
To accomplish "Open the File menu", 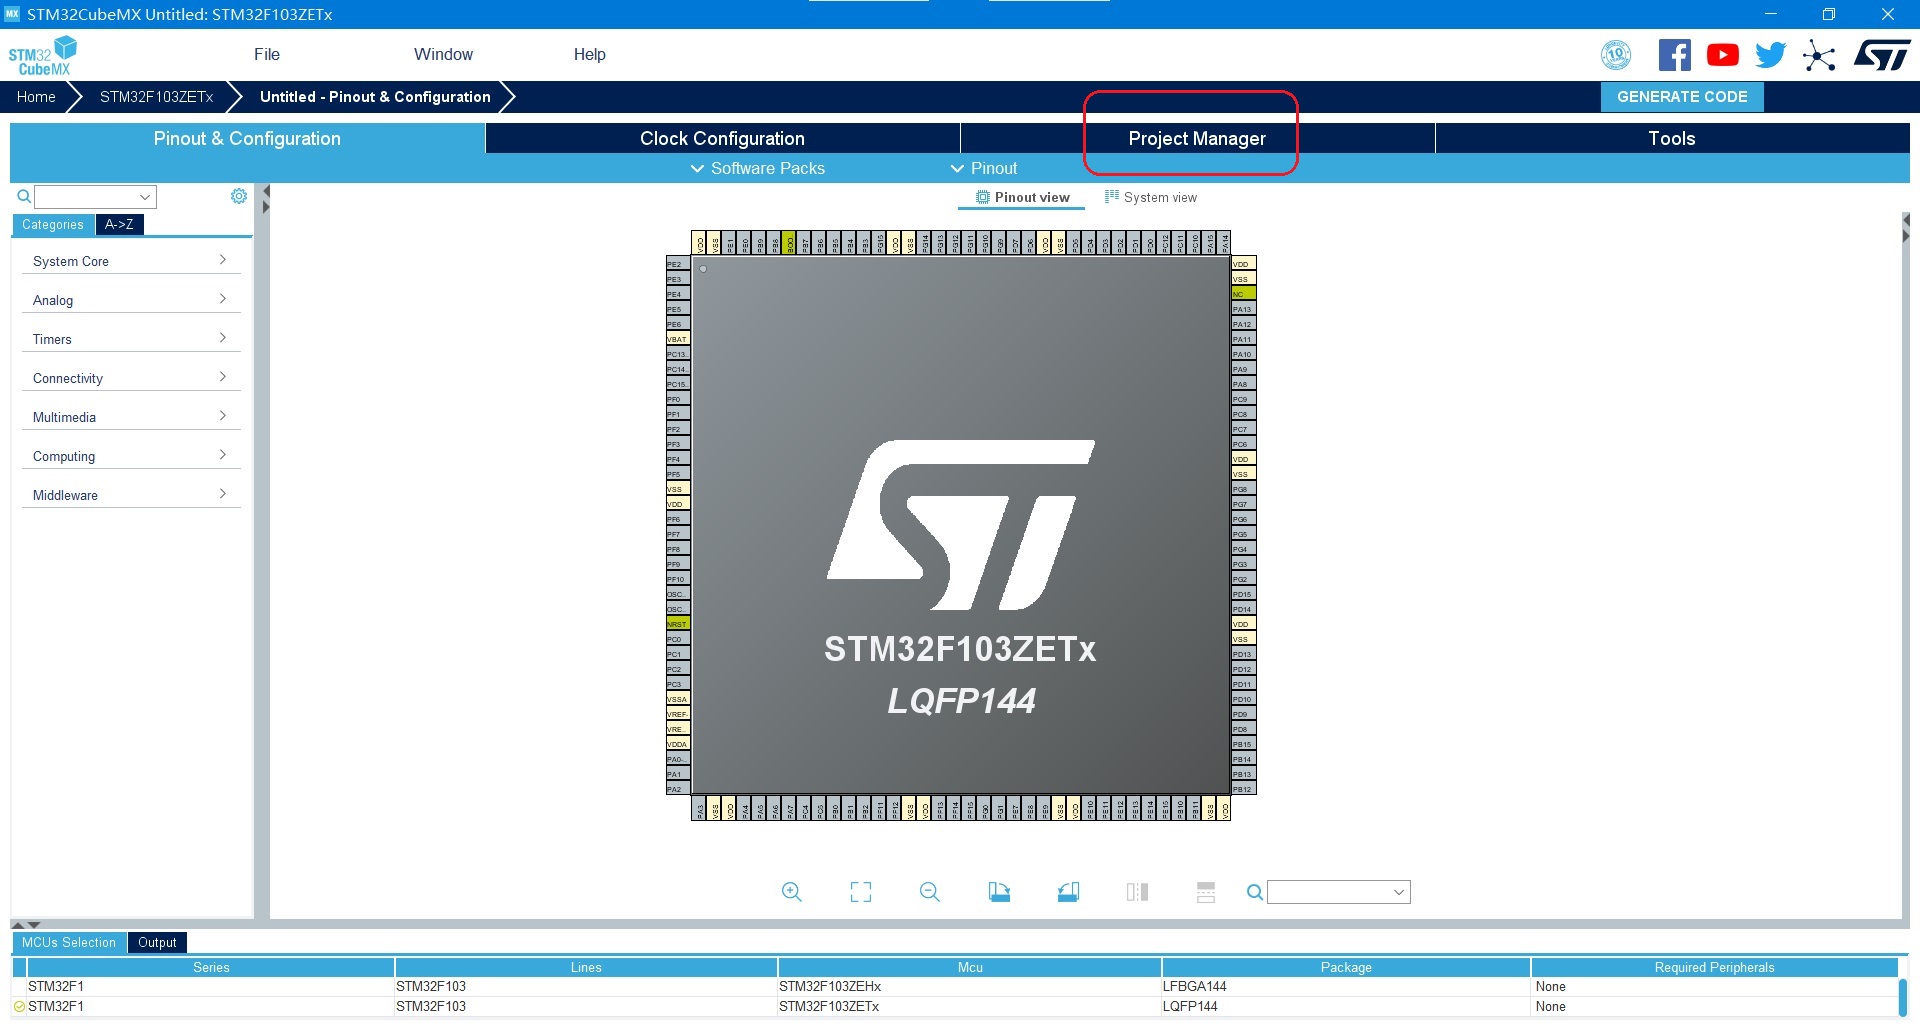I will coord(267,55).
